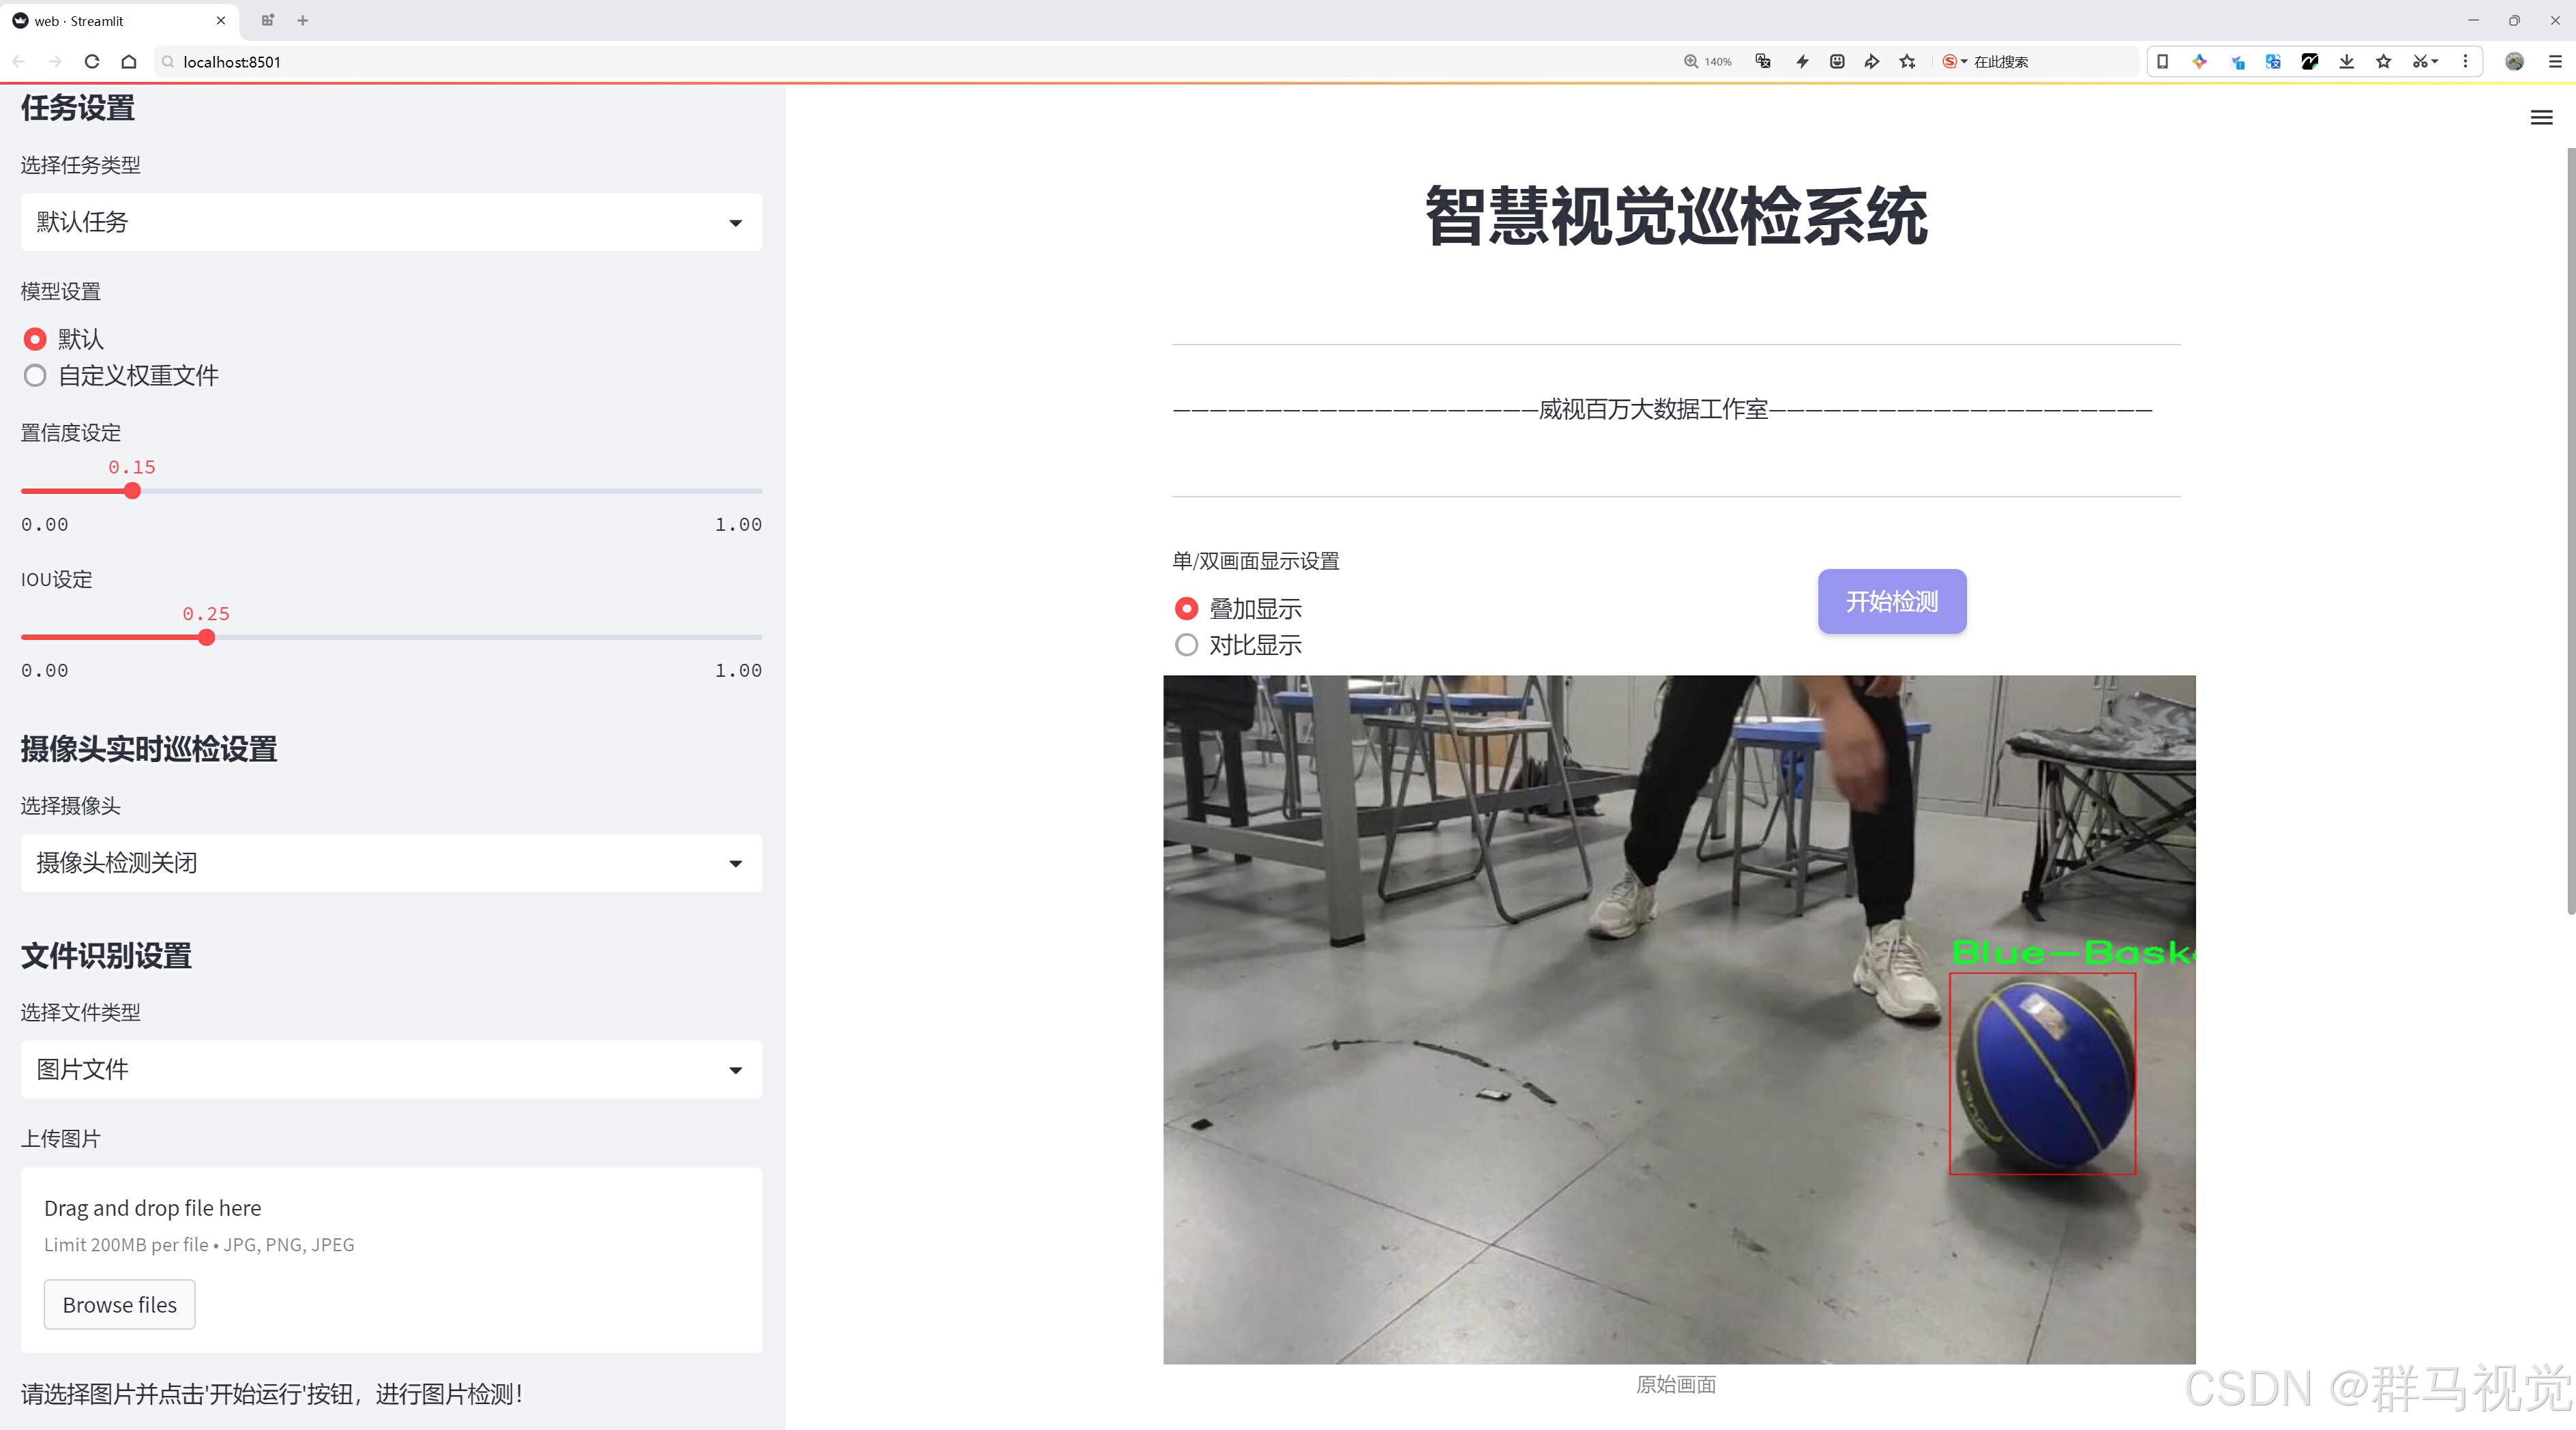Select the 对比显示 display mode
2576x1430 pixels.
click(x=1186, y=645)
